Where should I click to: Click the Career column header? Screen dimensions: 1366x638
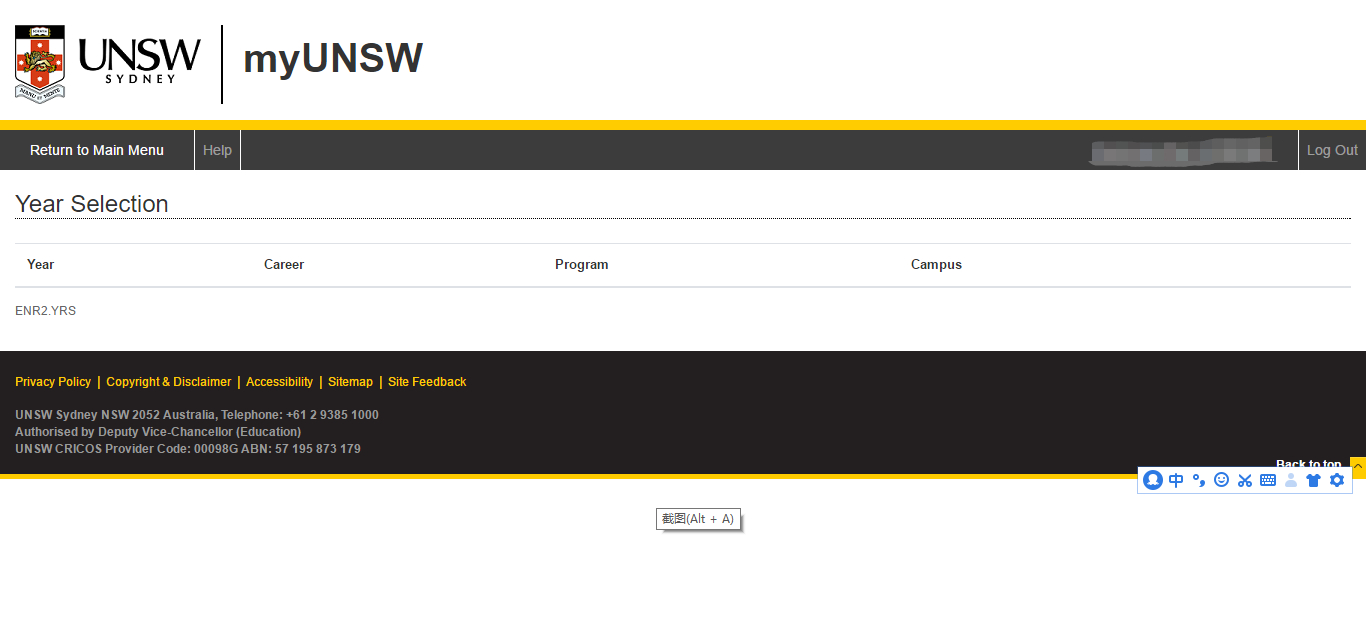[284, 265]
